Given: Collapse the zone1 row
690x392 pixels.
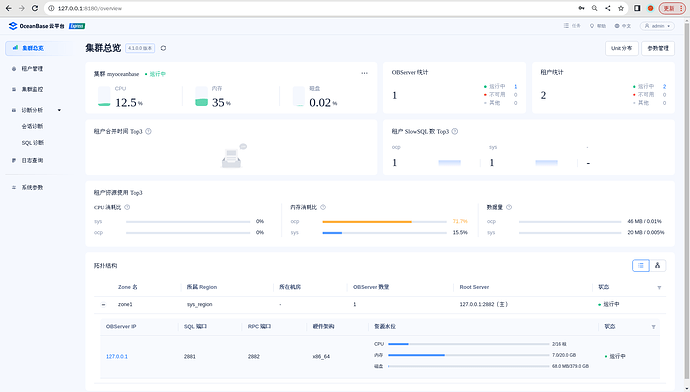Looking at the screenshot, I should pos(103,304).
